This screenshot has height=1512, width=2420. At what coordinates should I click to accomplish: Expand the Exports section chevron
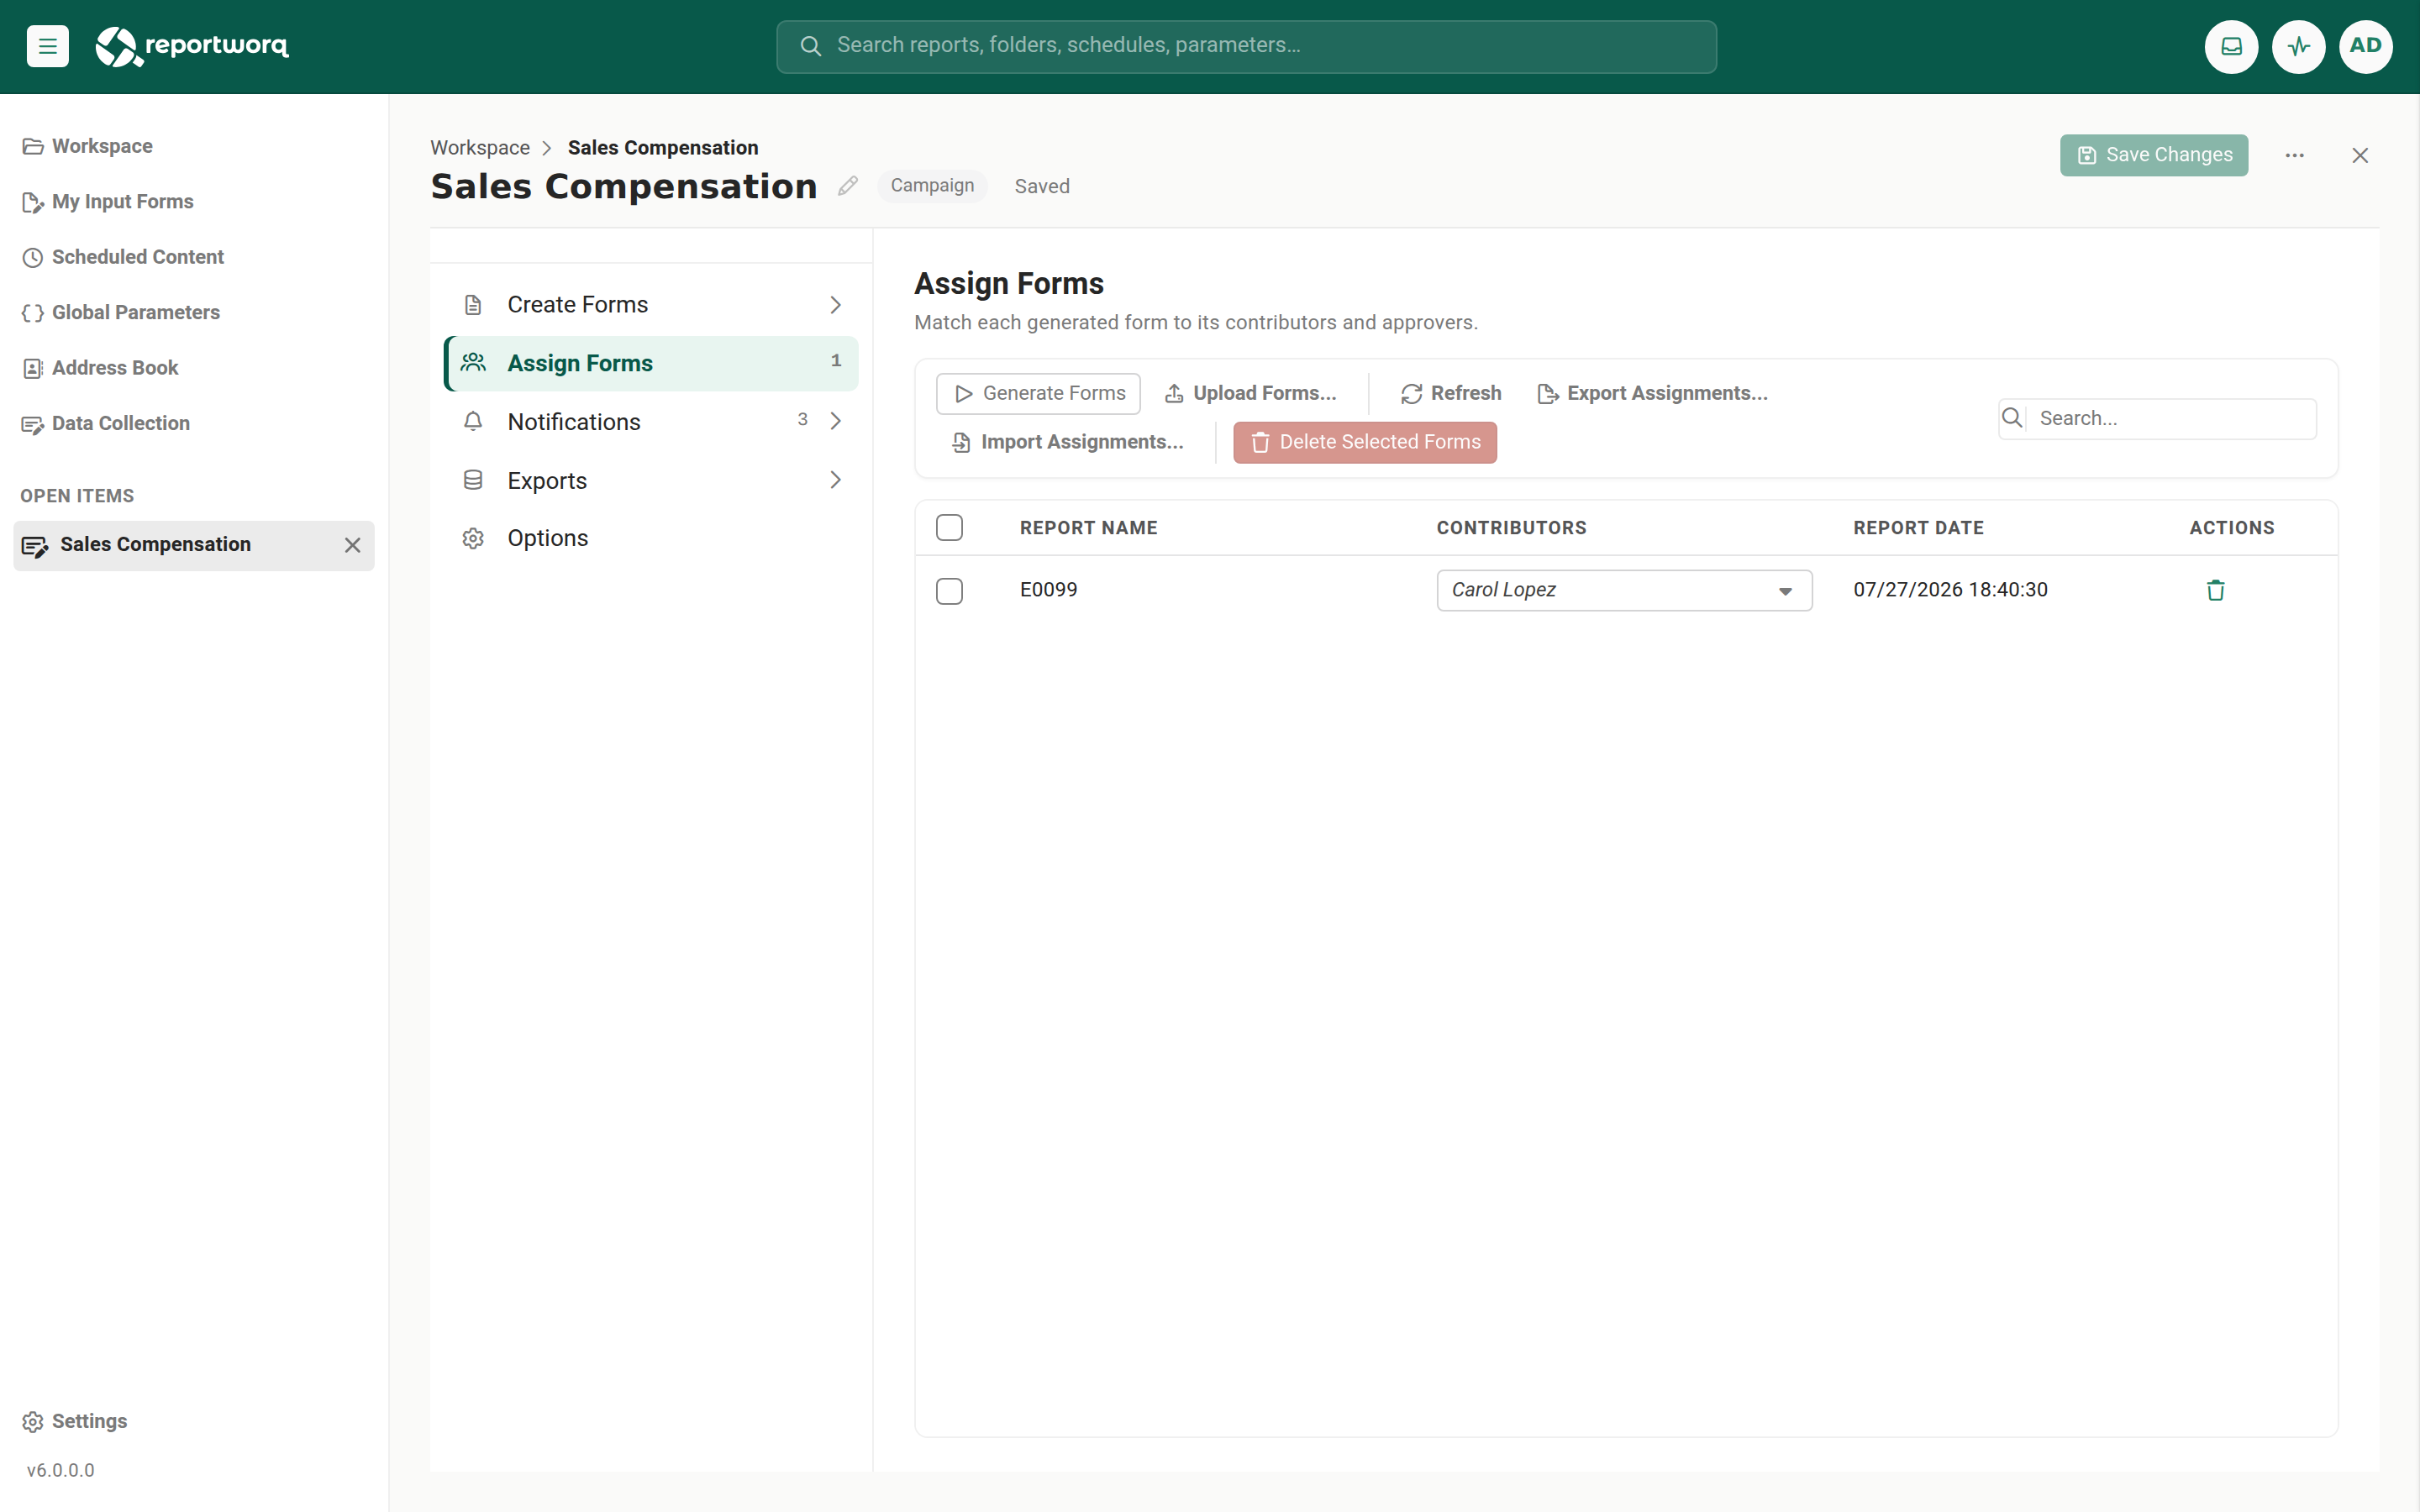(x=836, y=480)
